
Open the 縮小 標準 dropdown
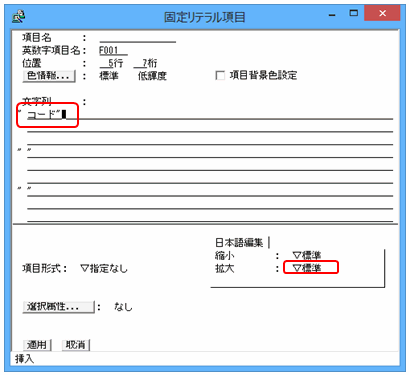pos(307,256)
